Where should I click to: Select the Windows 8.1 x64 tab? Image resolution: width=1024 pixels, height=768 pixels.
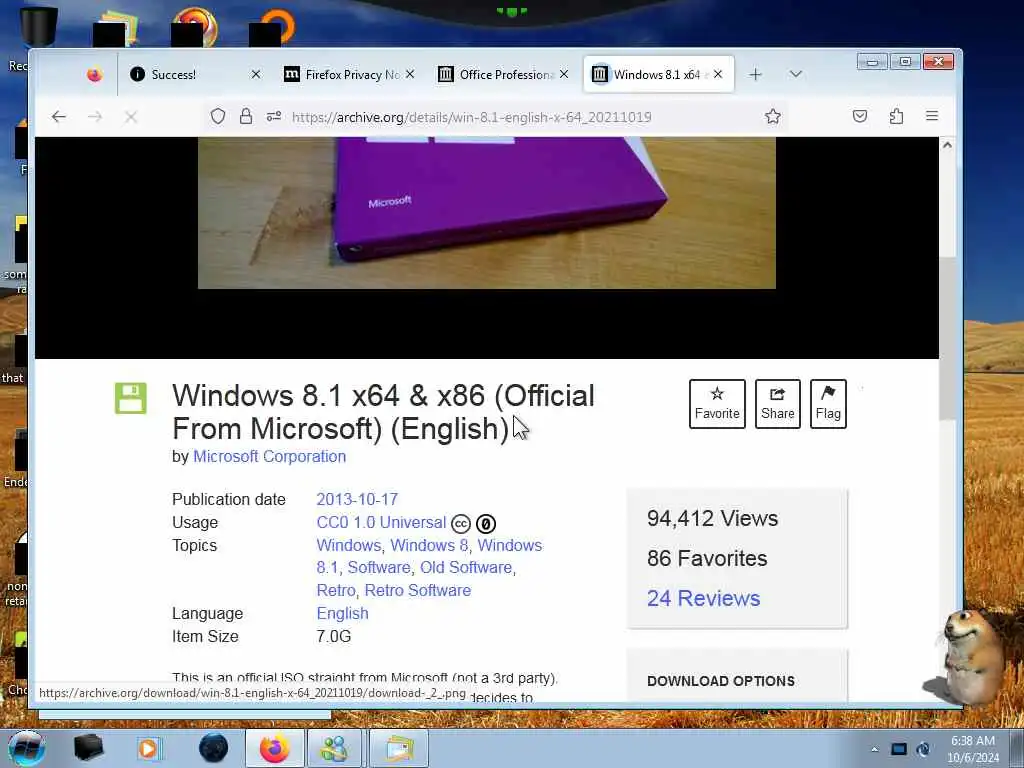(x=656, y=74)
